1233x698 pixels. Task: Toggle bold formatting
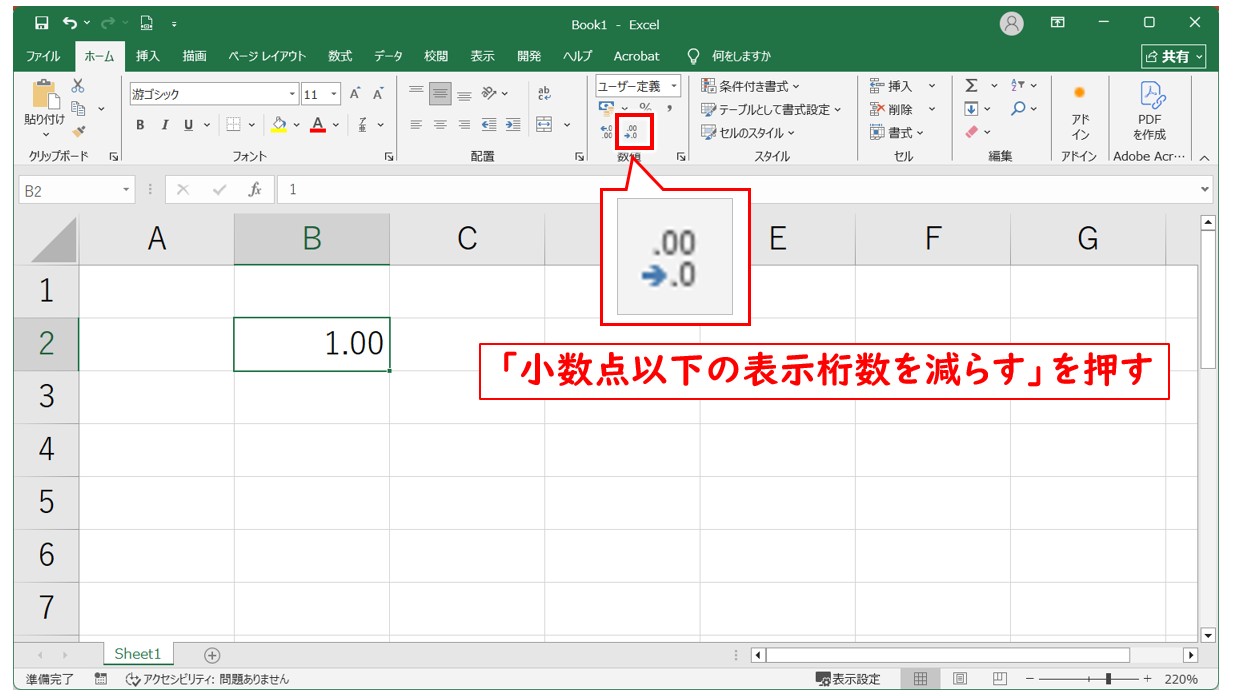click(x=140, y=125)
